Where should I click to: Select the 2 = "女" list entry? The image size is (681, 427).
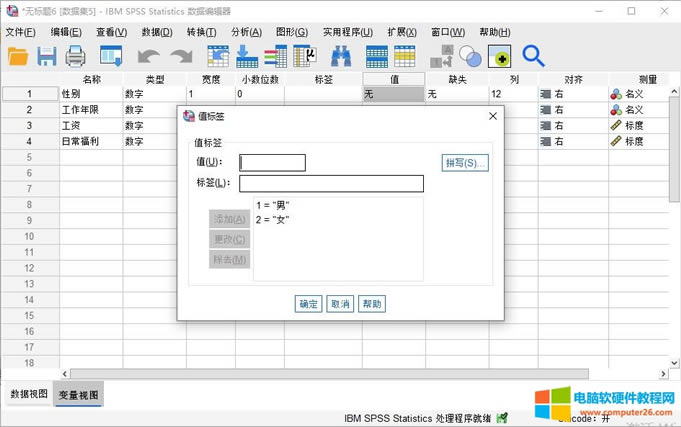click(x=273, y=219)
